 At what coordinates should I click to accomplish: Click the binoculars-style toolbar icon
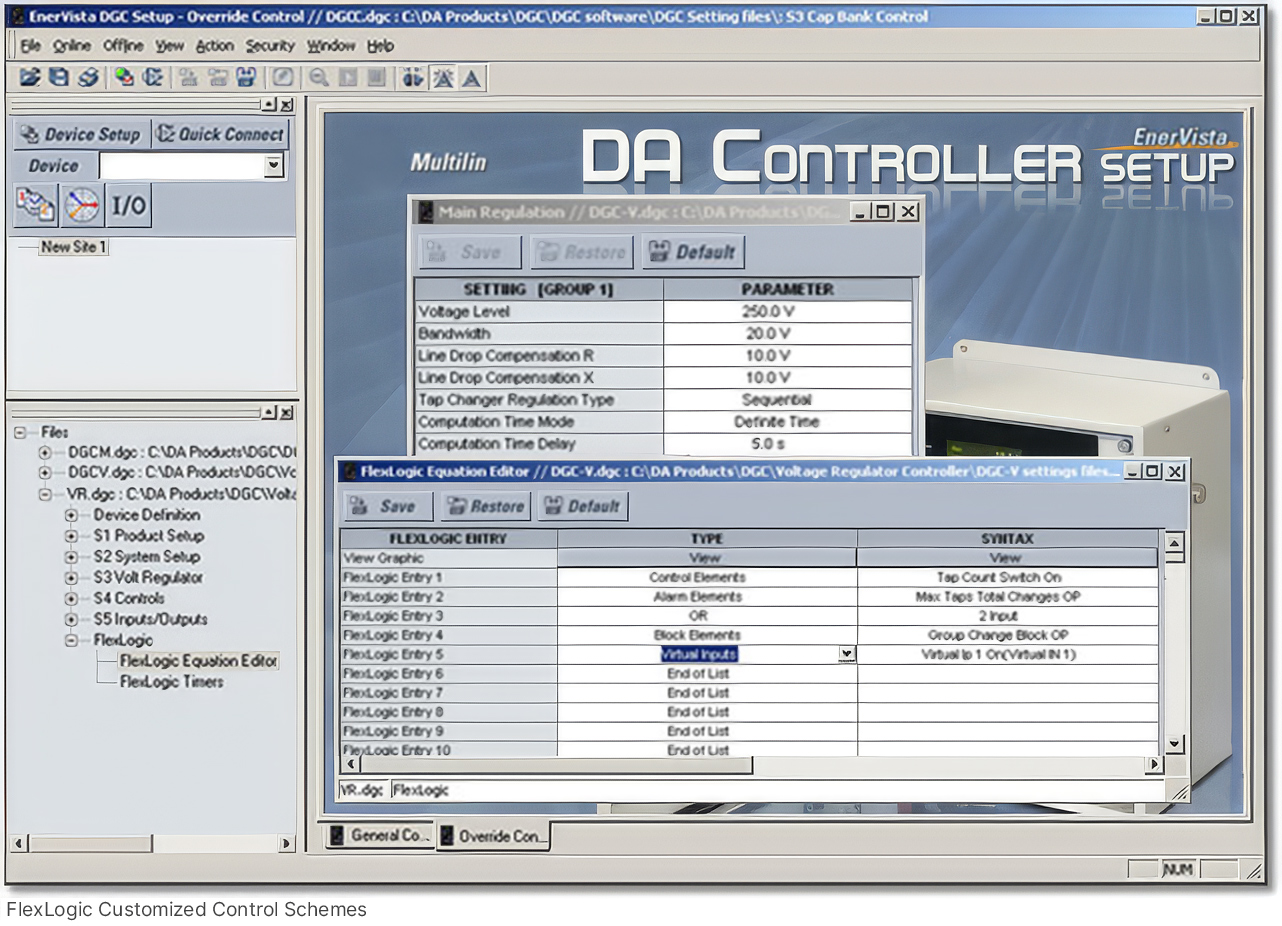click(413, 77)
